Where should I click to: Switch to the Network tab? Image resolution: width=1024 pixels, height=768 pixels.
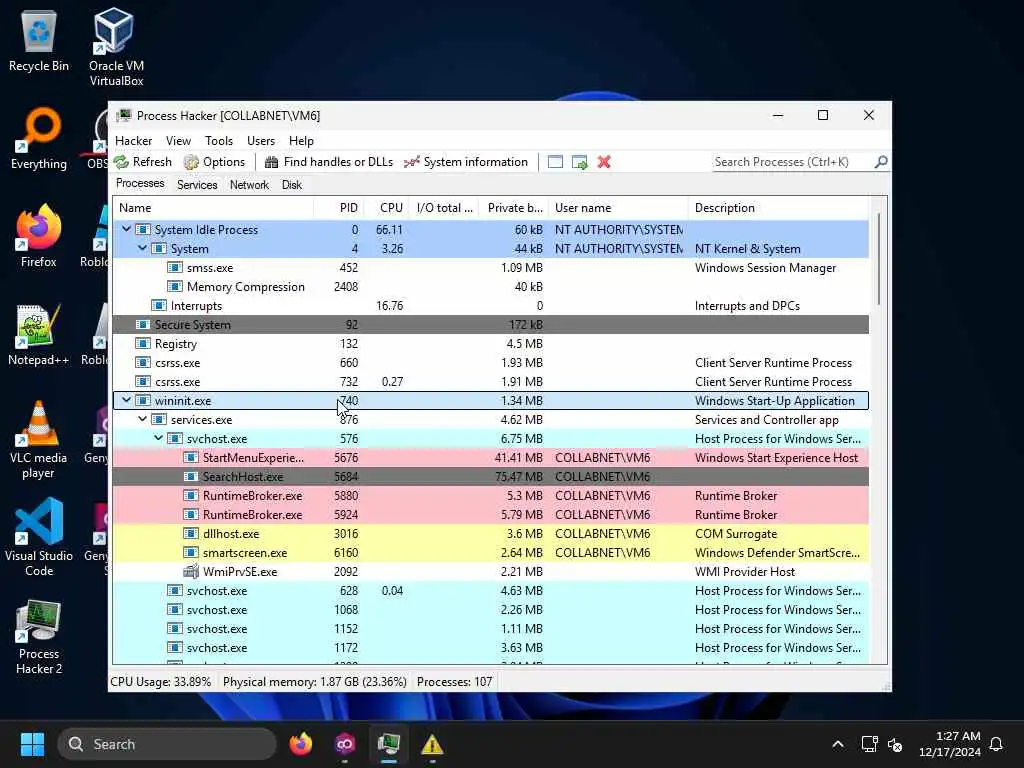(249, 185)
